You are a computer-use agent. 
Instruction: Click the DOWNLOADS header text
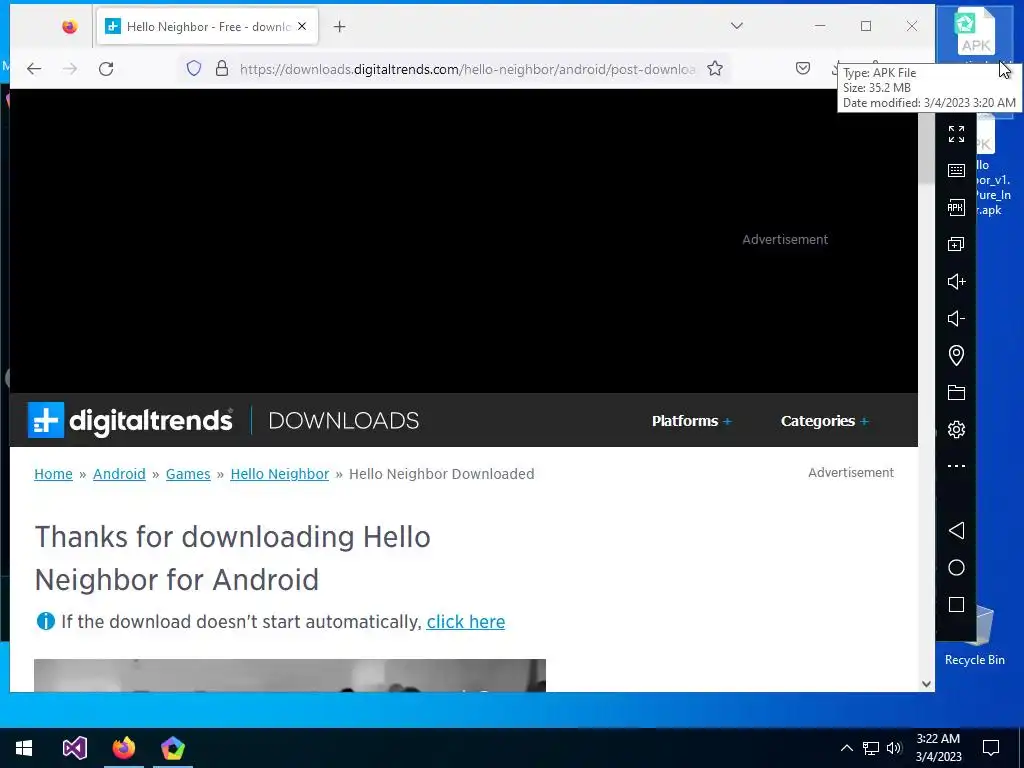click(344, 421)
